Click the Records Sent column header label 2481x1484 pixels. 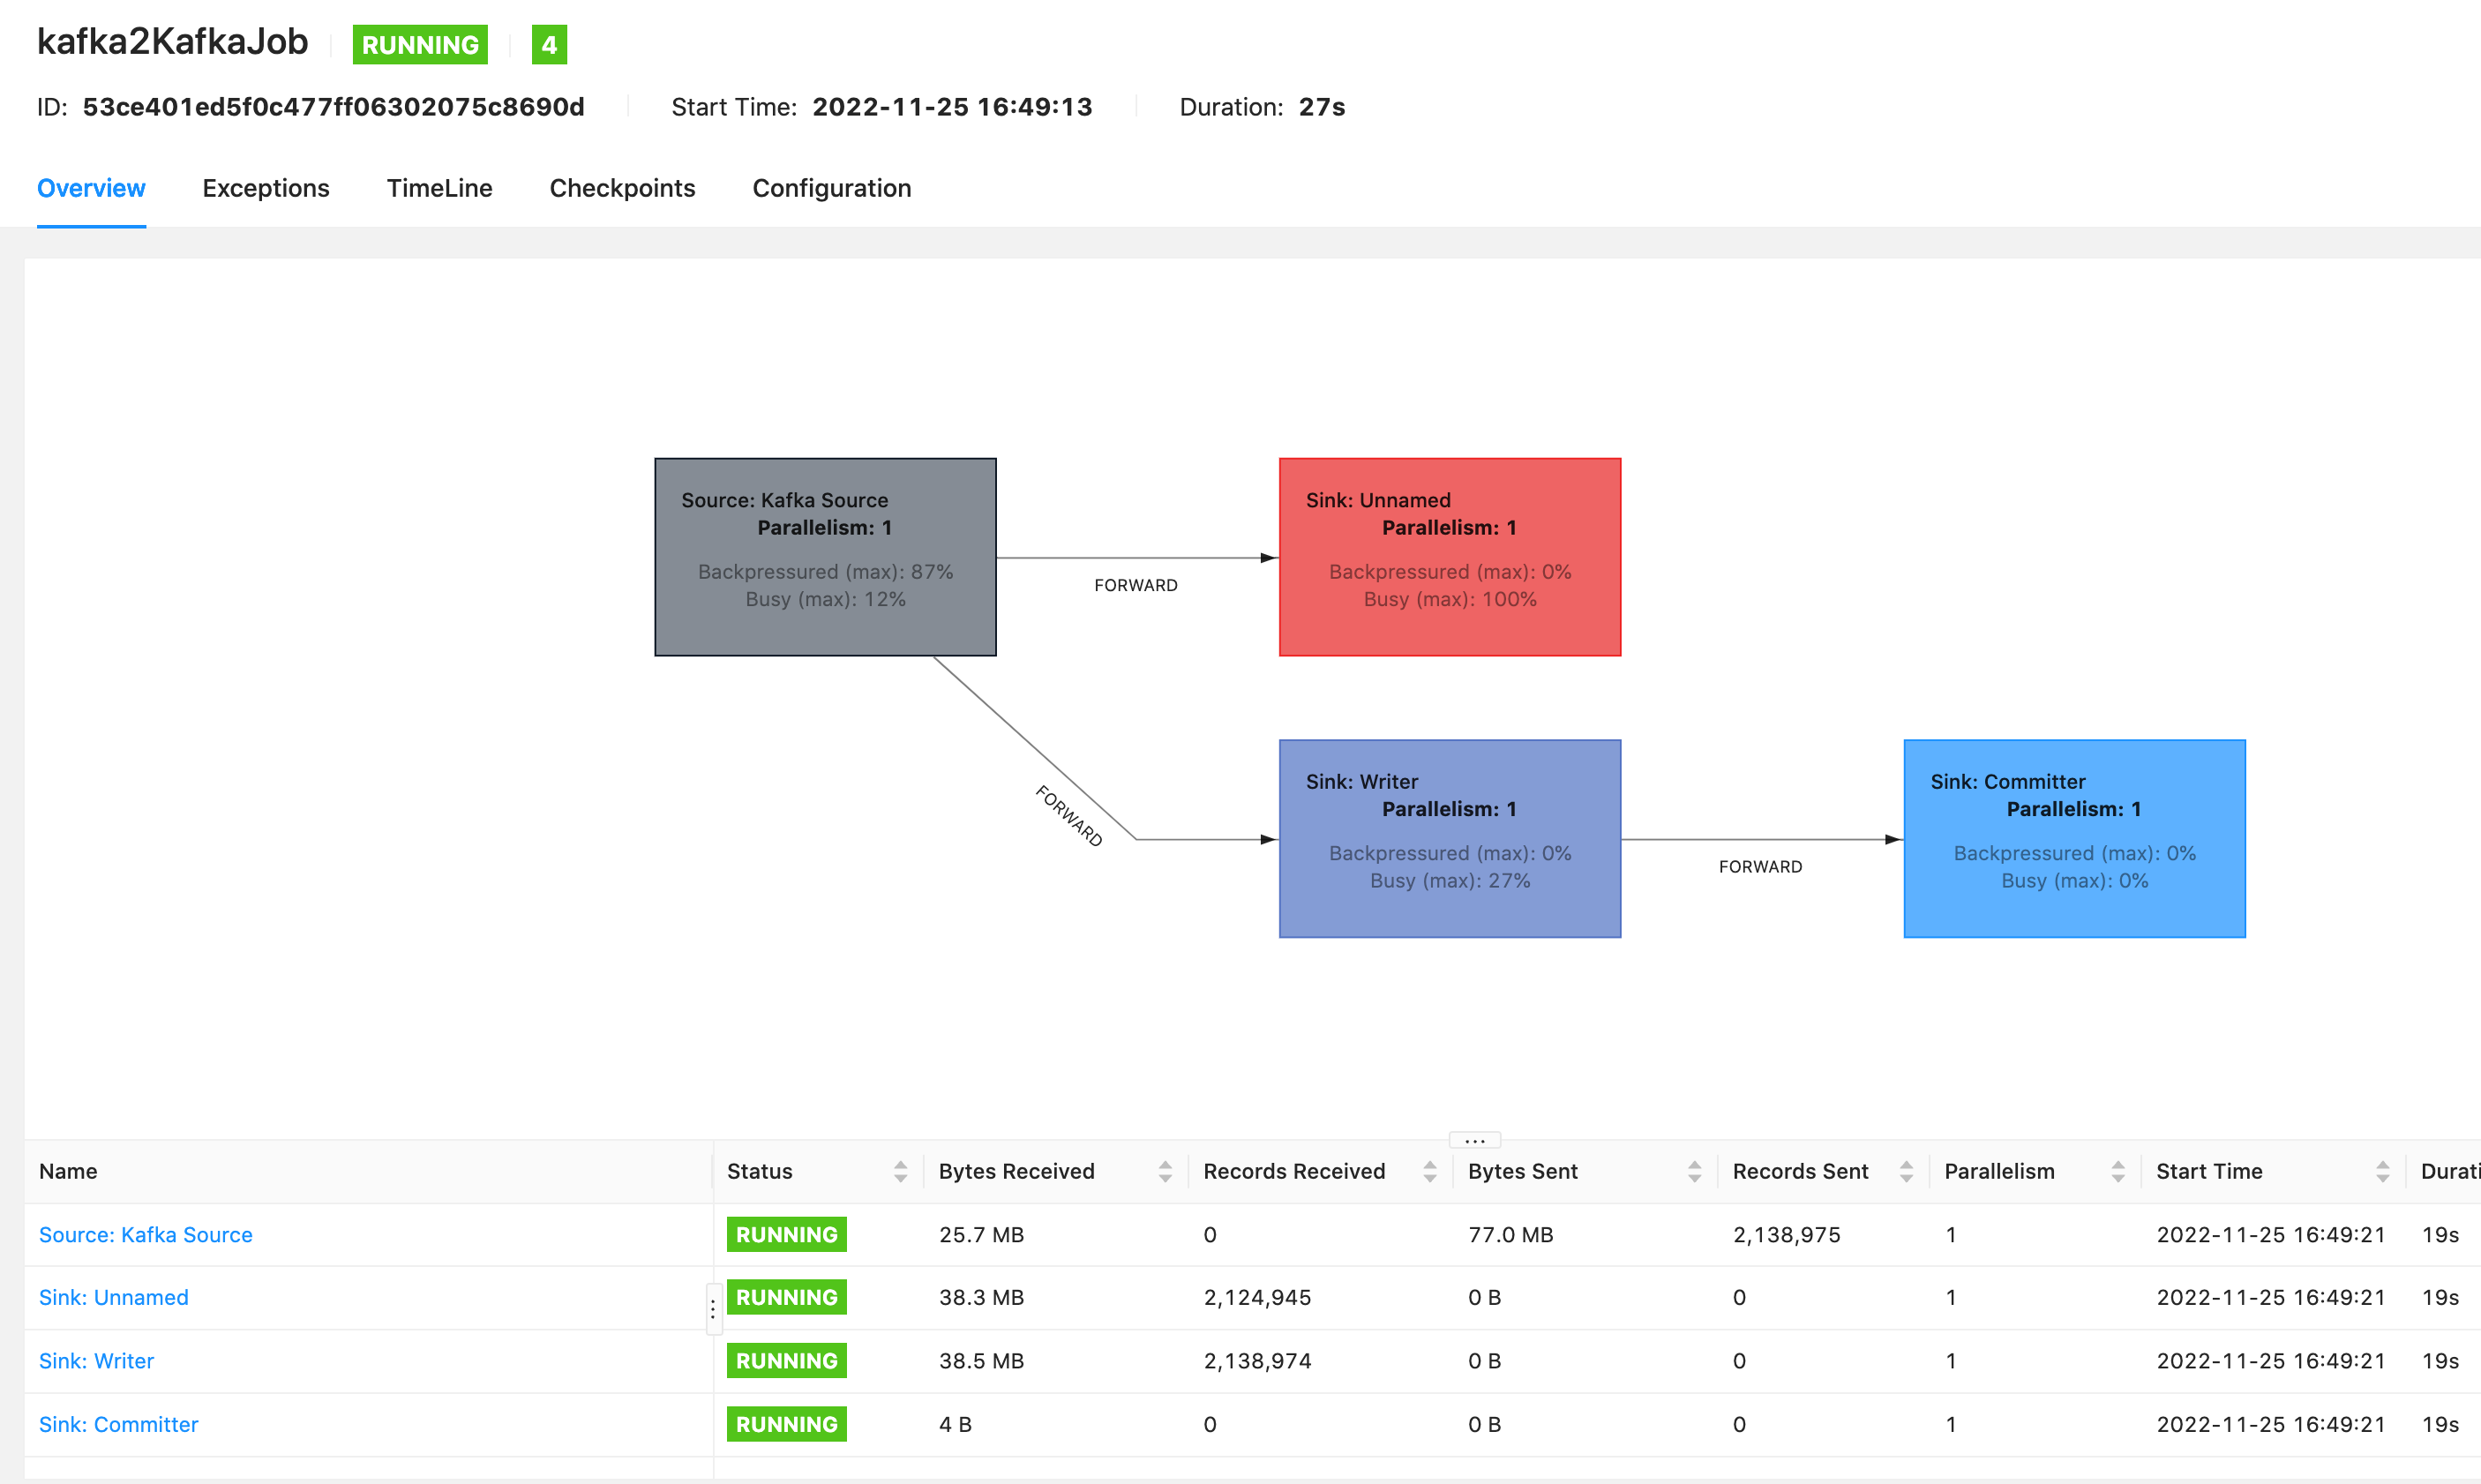click(1800, 1171)
